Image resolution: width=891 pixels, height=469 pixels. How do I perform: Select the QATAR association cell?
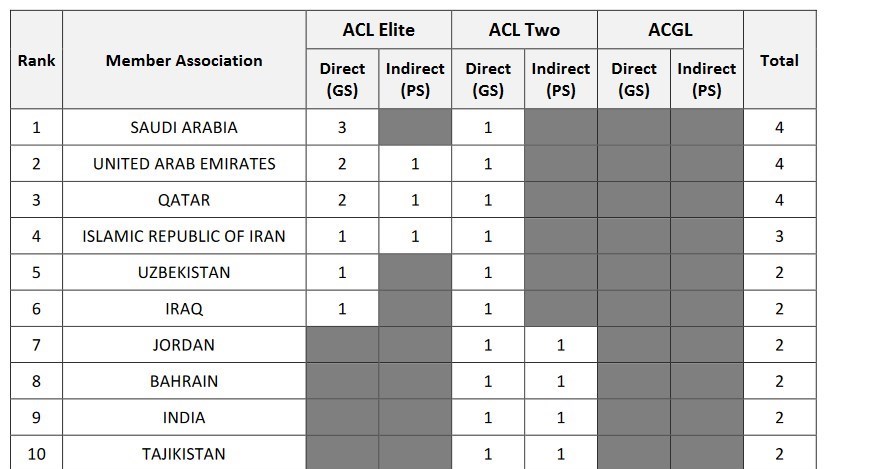[184, 200]
